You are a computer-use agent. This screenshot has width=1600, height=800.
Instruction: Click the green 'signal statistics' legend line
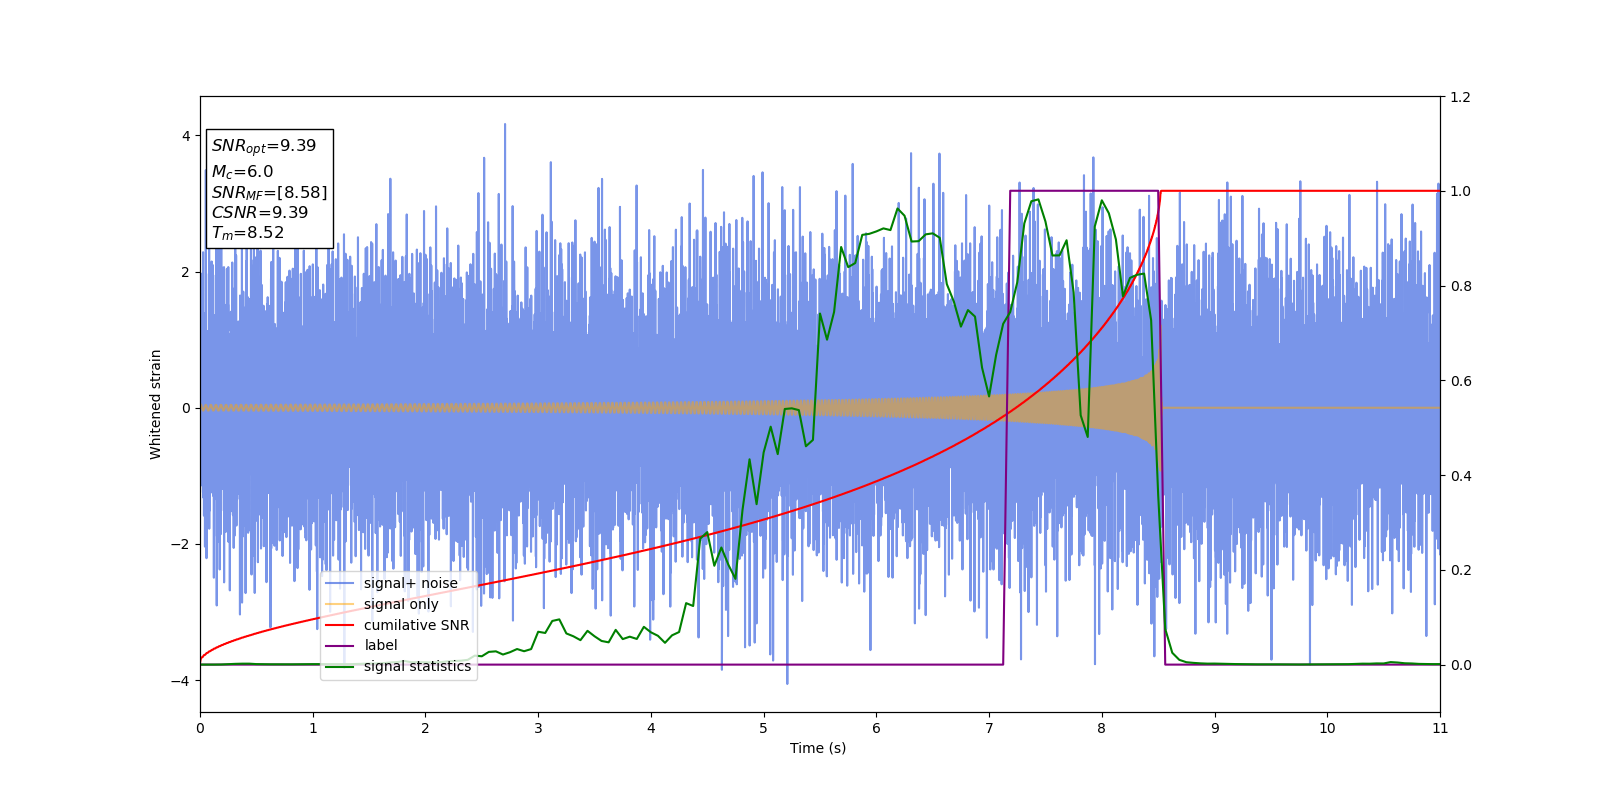[340, 666]
